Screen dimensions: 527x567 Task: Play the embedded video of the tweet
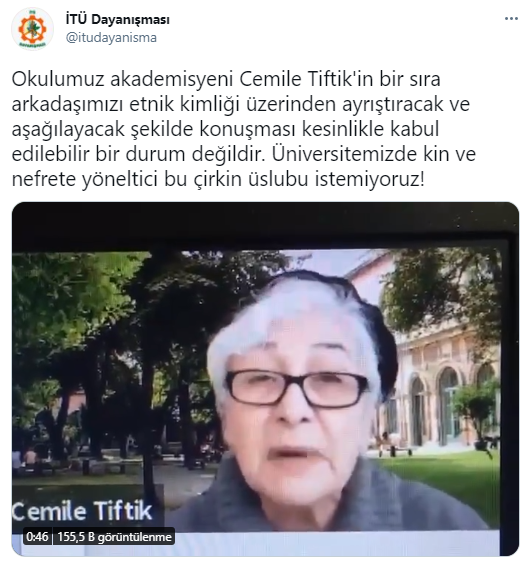click(265, 379)
